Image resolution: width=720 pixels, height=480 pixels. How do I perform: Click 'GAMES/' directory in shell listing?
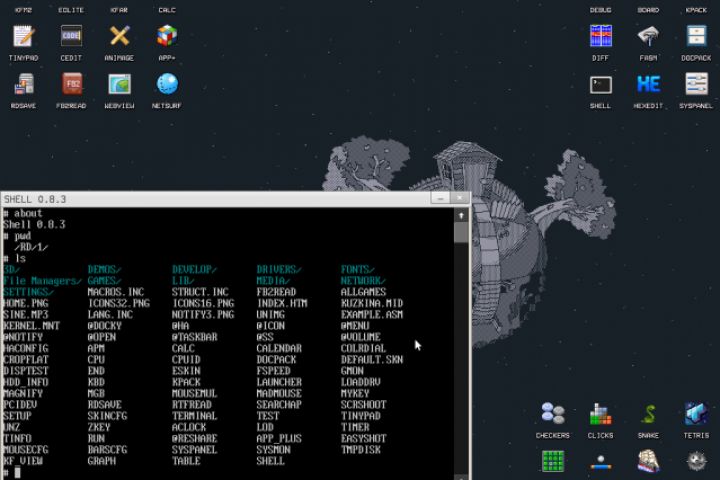[x=104, y=281]
